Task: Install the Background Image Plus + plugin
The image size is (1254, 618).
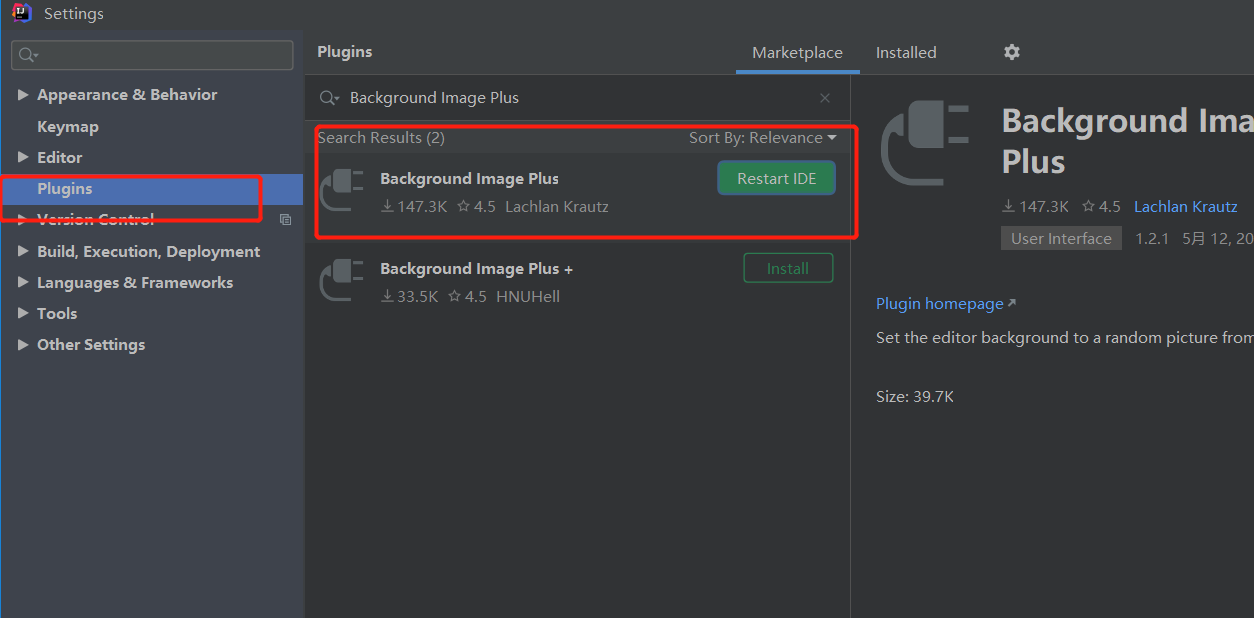Action: [x=788, y=267]
